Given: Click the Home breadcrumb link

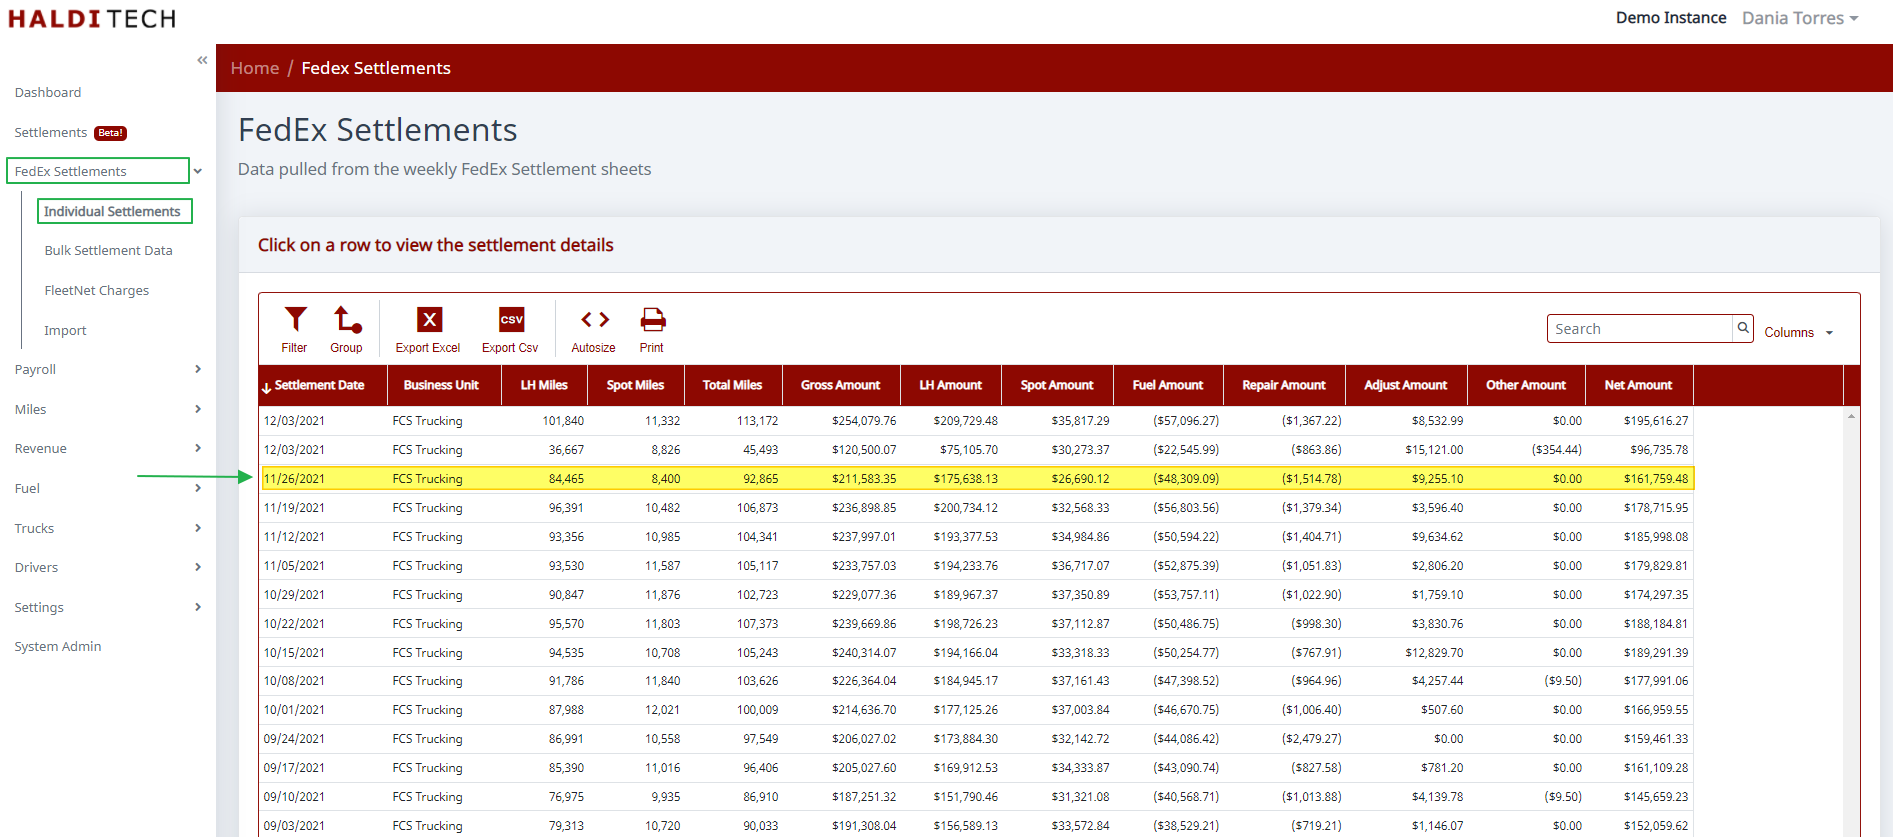Looking at the screenshot, I should click(255, 68).
